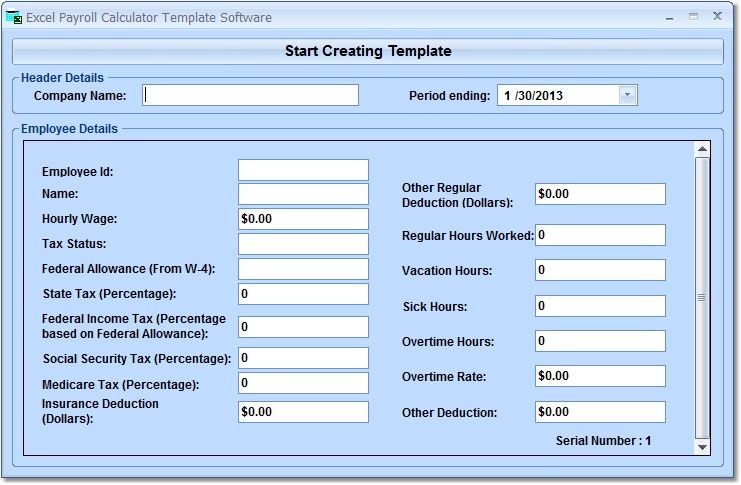Click the 'Overtime Rate:' label
The height and width of the screenshot is (485, 741).
pyautogui.click(x=444, y=377)
